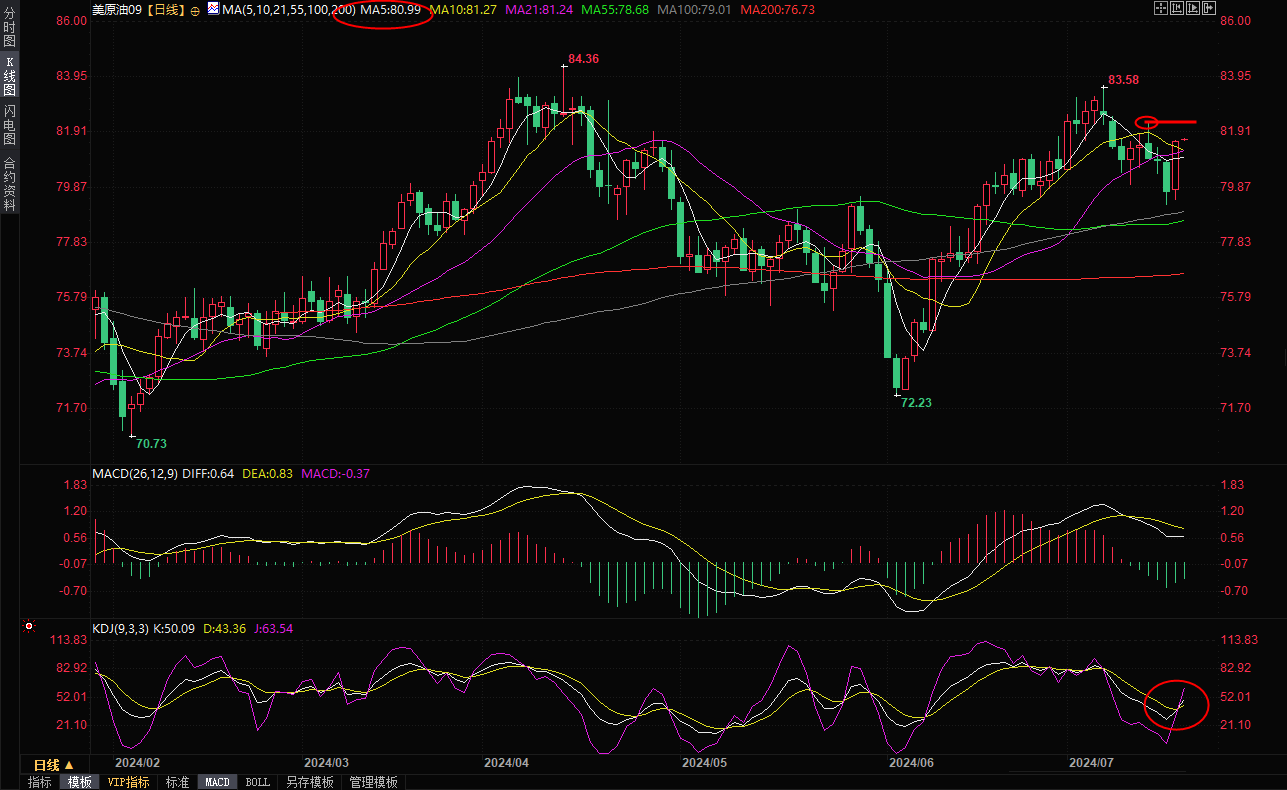Open 管理模板 template manager
This screenshot has width=1287, height=790.
pyautogui.click(x=373, y=782)
